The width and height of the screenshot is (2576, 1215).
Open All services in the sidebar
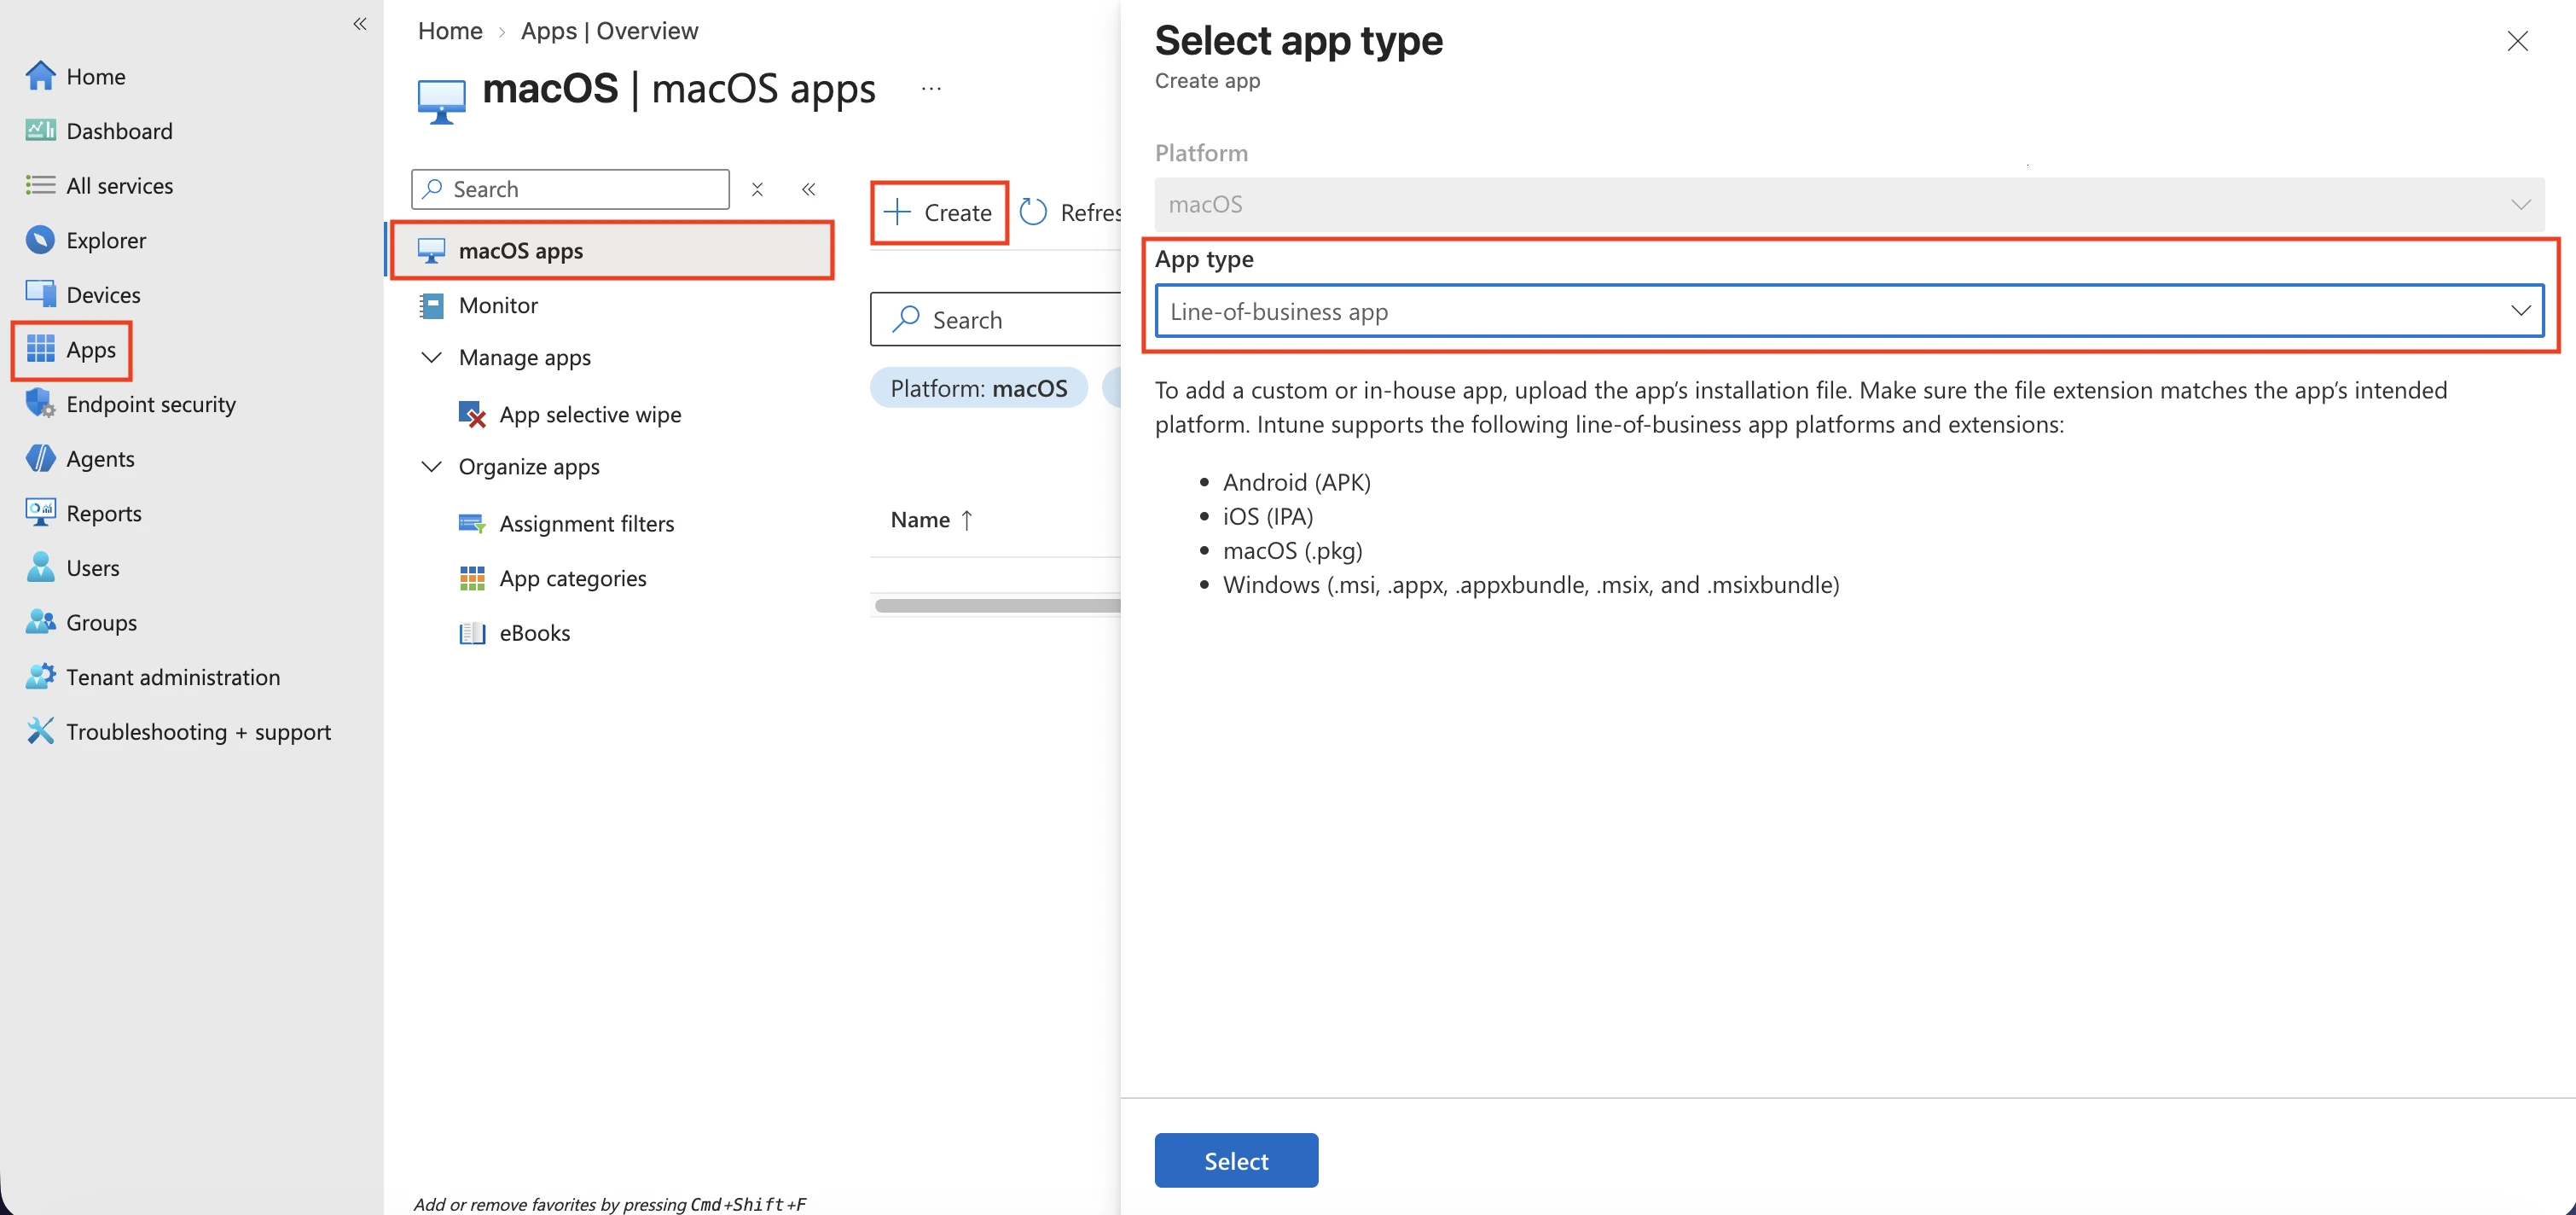pyautogui.click(x=99, y=185)
